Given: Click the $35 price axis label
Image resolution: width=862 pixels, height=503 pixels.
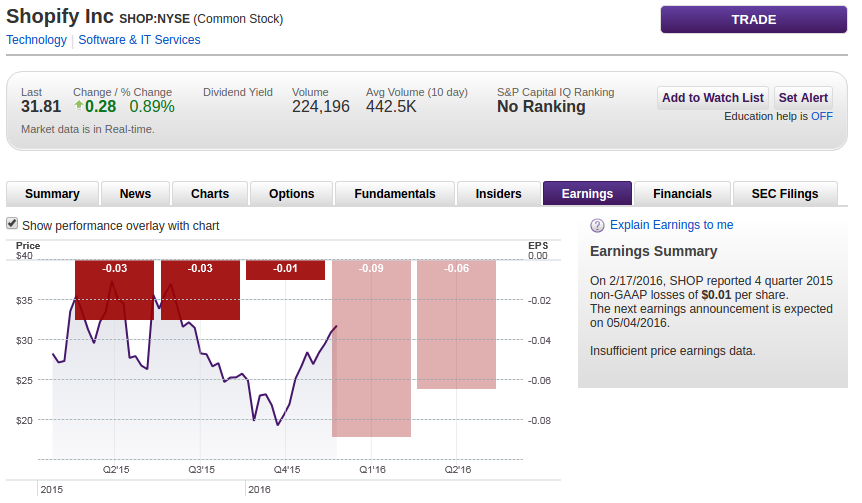Looking at the screenshot, I should click(x=24, y=301).
